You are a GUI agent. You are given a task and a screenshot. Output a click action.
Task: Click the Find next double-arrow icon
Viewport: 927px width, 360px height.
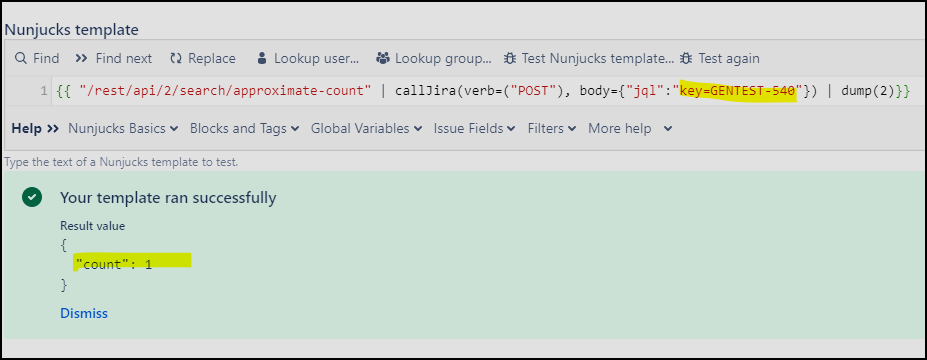tap(82, 59)
